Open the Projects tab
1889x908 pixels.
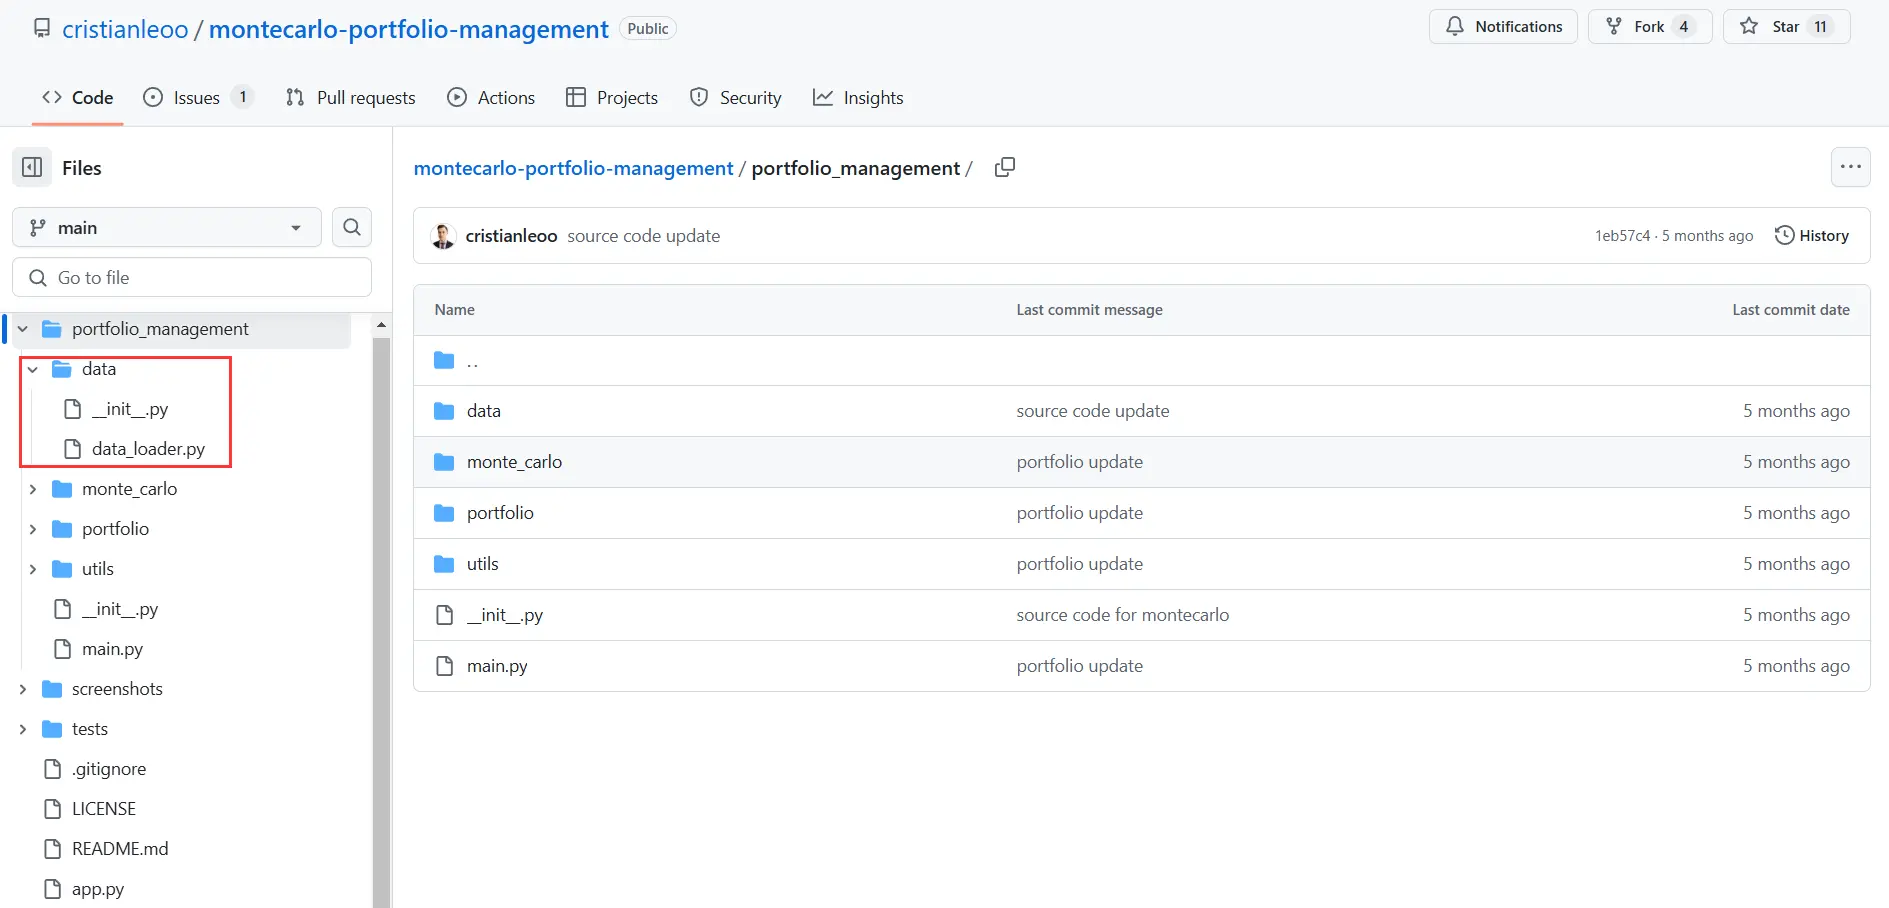tap(612, 98)
